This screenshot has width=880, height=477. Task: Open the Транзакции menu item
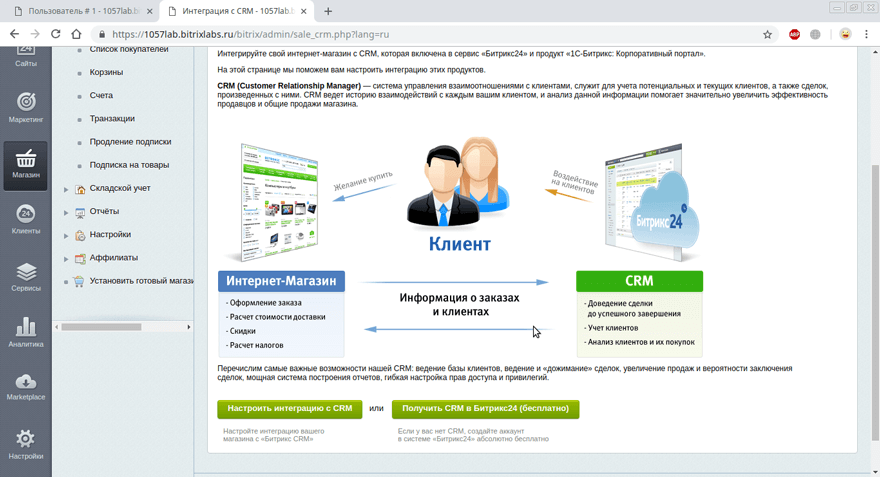(x=112, y=119)
